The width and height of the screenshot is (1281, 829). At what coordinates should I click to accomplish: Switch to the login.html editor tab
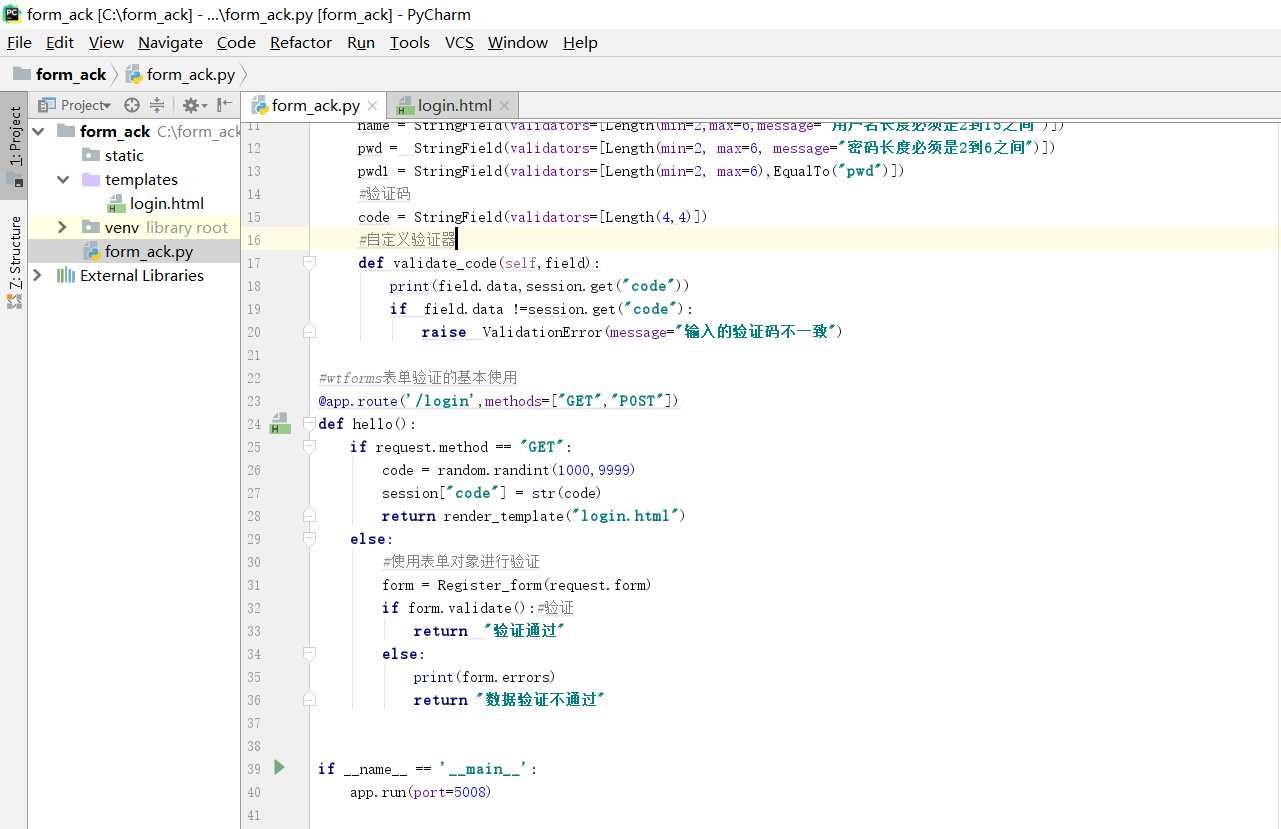pyautogui.click(x=454, y=105)
